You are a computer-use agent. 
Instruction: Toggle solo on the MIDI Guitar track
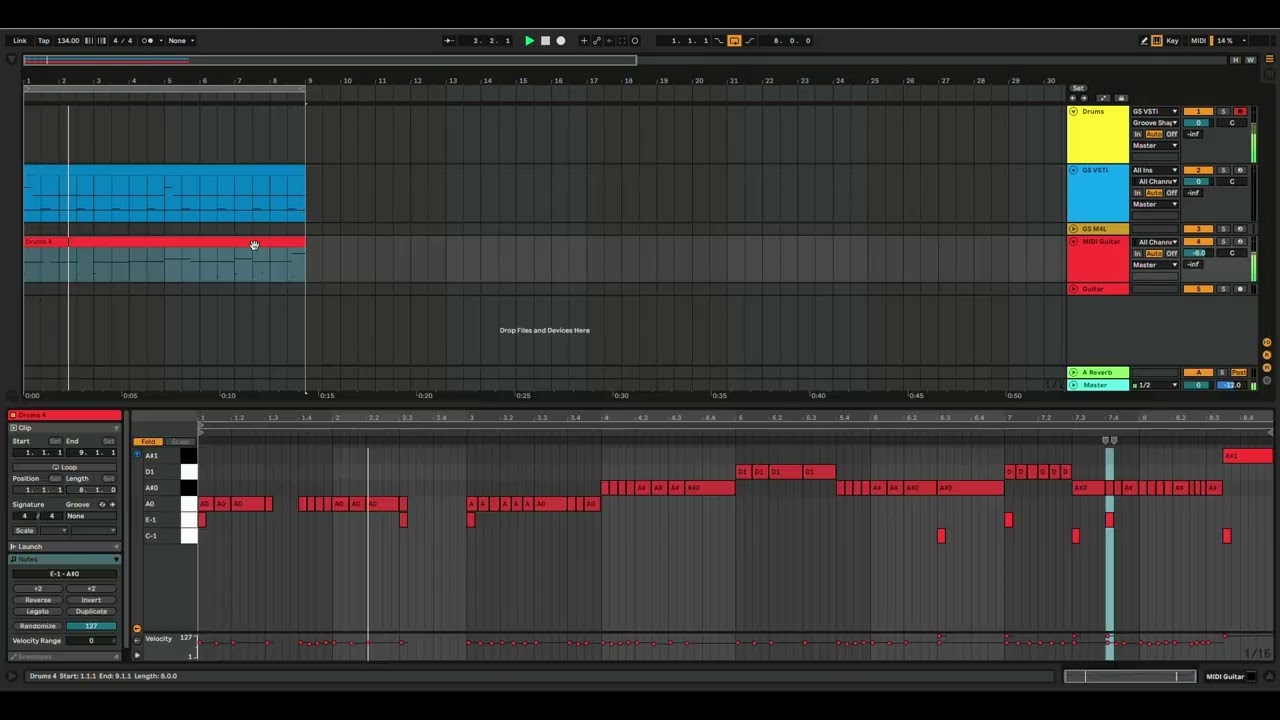point(1223,242)
